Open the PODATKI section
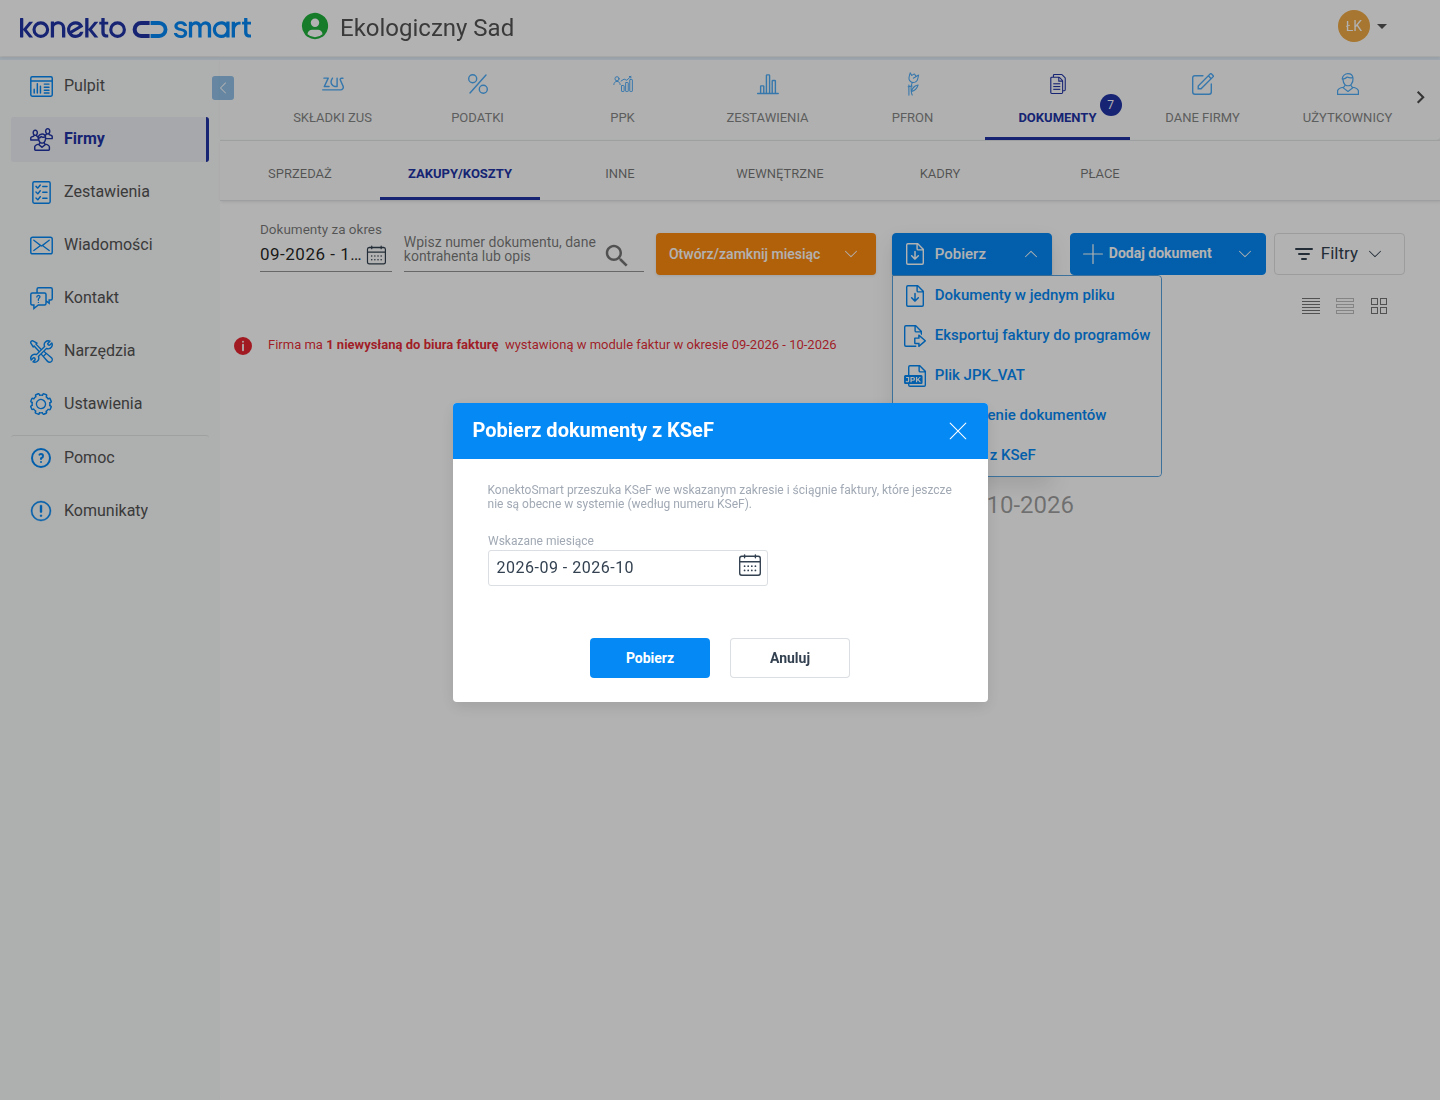The image size is (1440, 1100). point(478,99)
